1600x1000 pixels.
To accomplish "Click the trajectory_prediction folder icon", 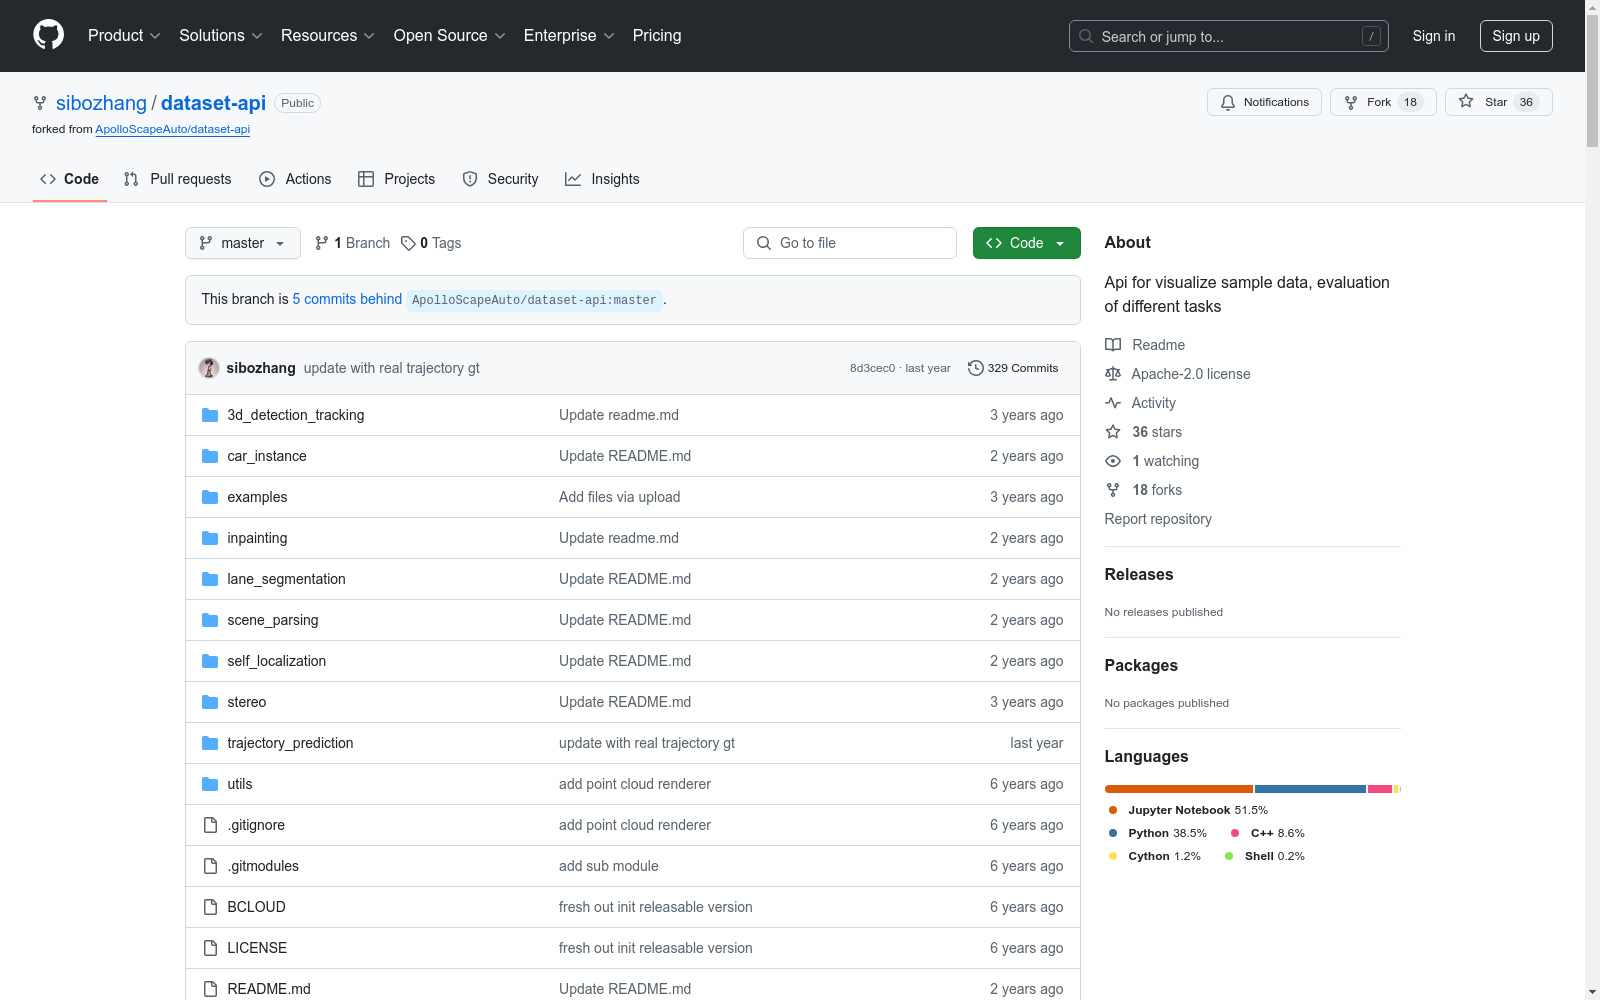I will (x=210, y=743).
